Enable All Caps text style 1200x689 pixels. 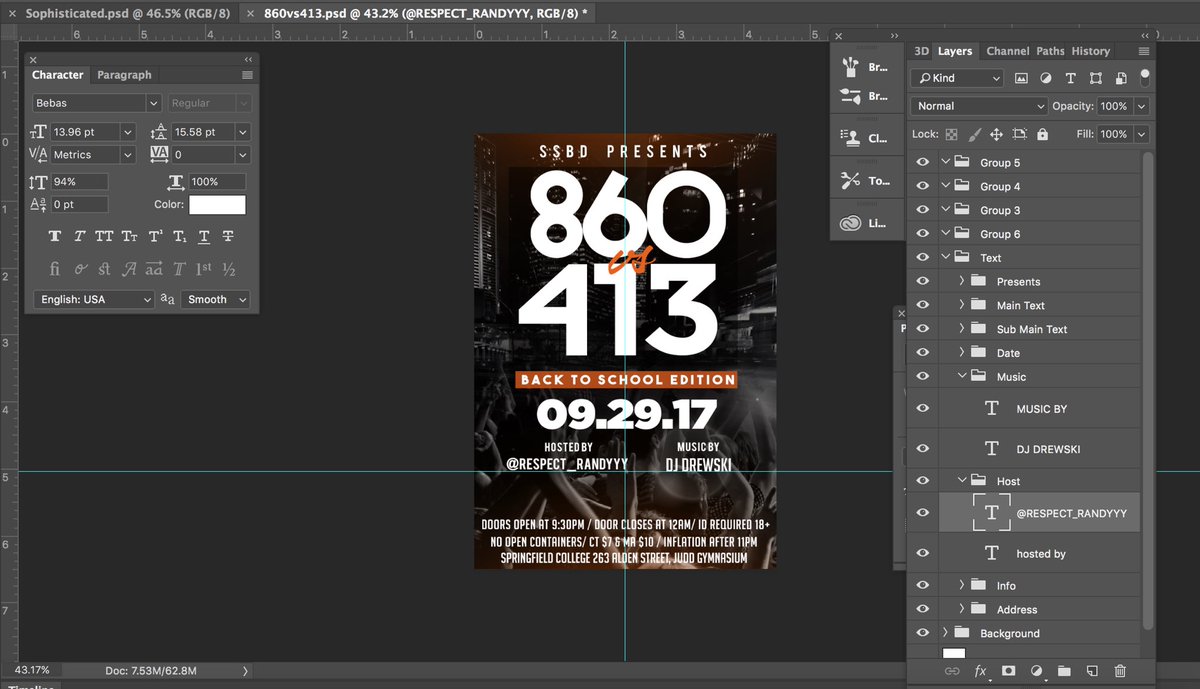pyautogui.click(x=104, y=237)
